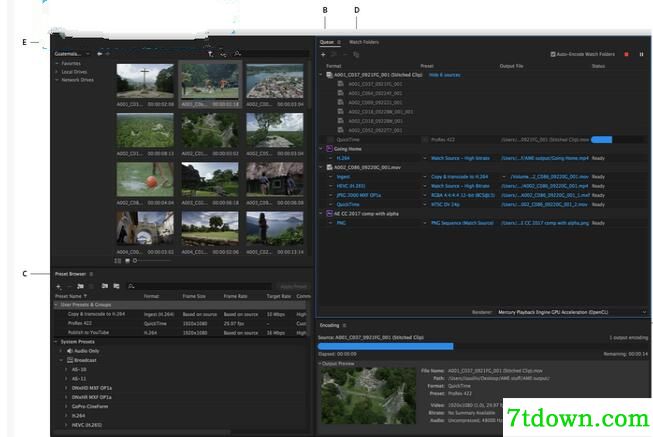Click the Preset Browser panel menu icon
The height and width of the screenshot is (437, 653).
pyautogui.click(x=91, y=274)
